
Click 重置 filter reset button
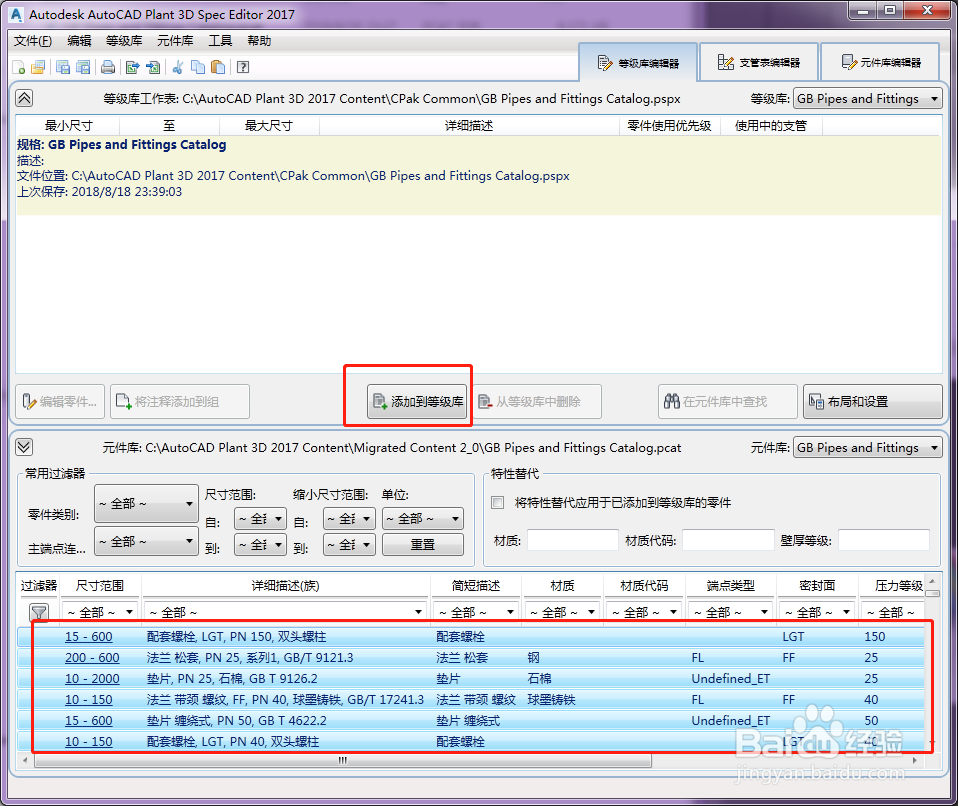[423, 544]
